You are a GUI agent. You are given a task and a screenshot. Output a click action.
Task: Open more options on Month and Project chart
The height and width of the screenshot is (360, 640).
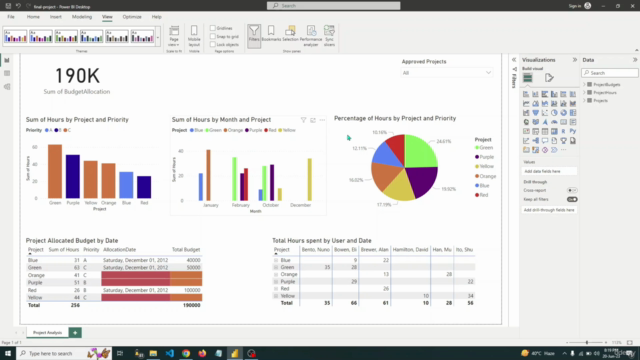[322, 120]
